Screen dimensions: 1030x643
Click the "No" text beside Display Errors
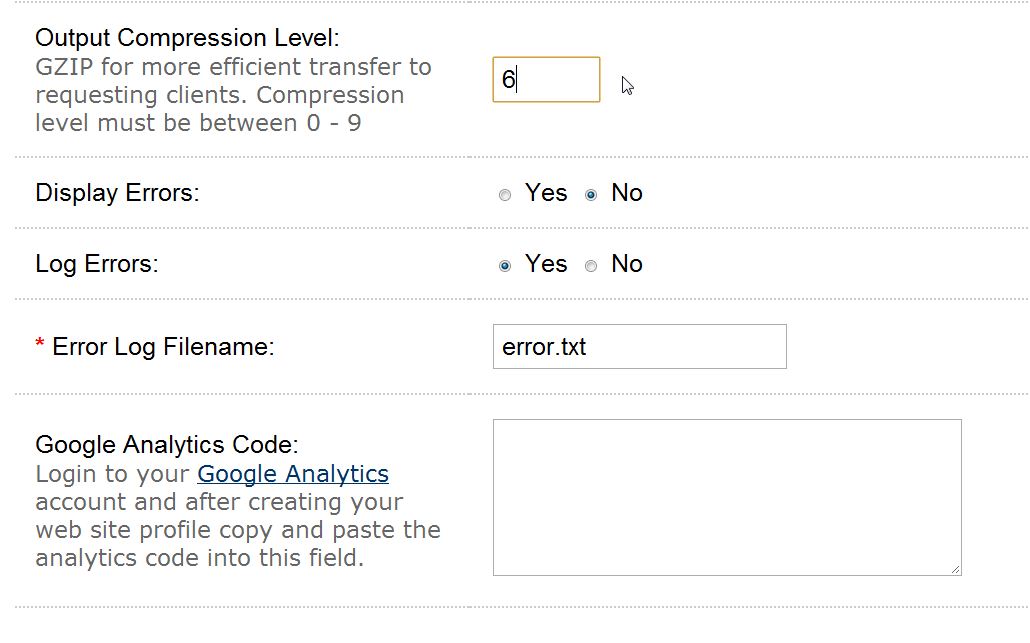point(627,193)
